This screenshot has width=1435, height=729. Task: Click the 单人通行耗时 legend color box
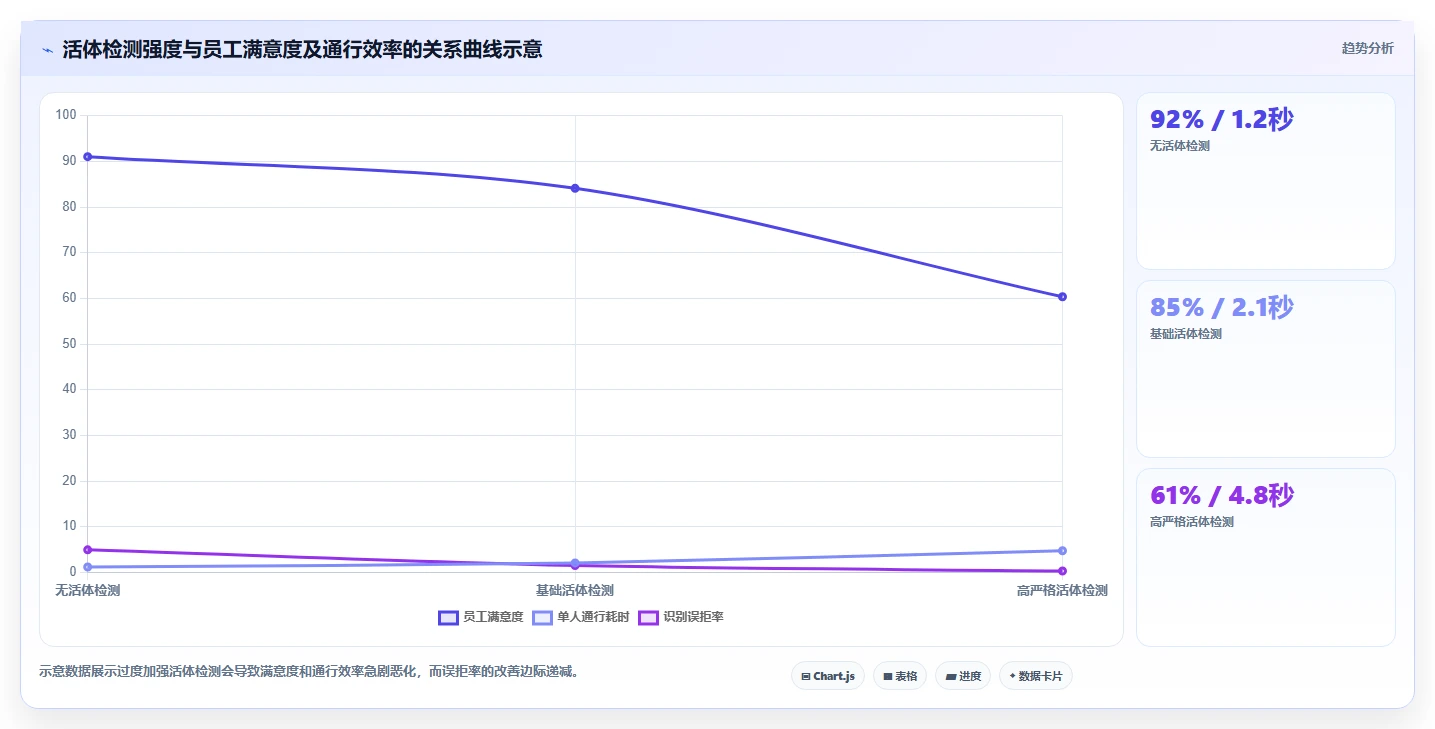click(542, 617)
